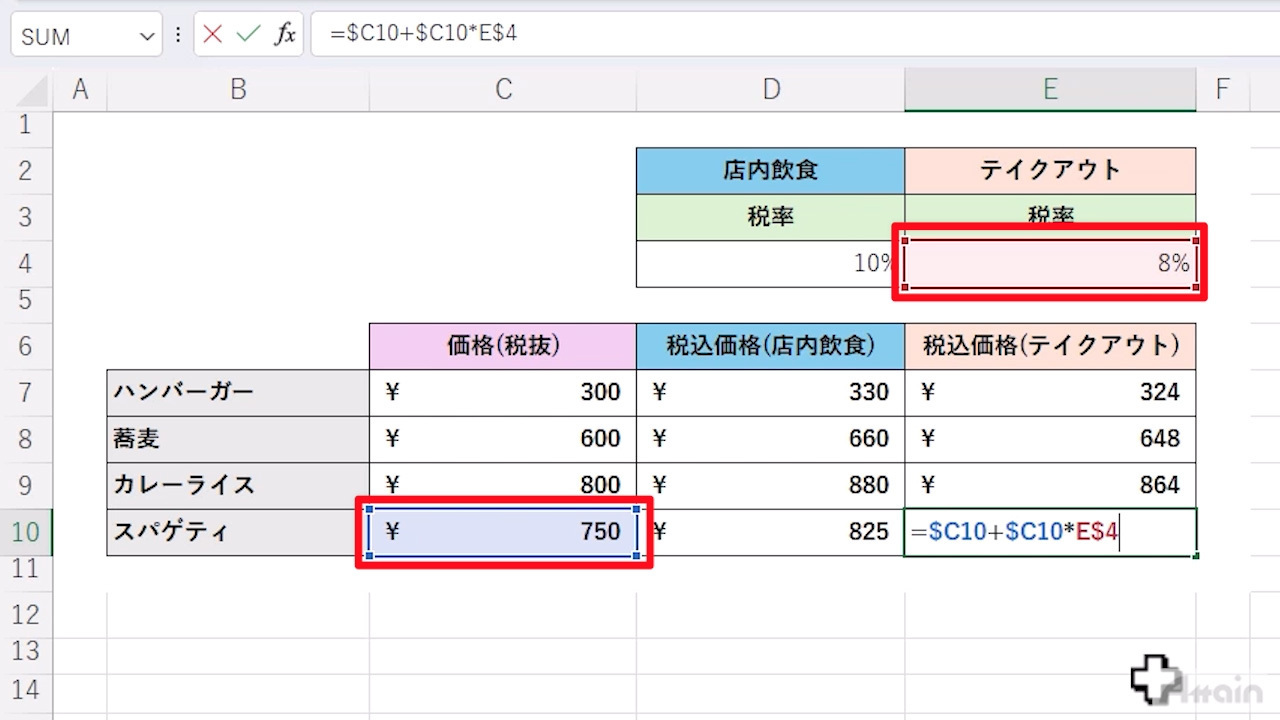Click the ¥324 takeout price cell
1280x720 pixels.
click(x=1050, y=392)
